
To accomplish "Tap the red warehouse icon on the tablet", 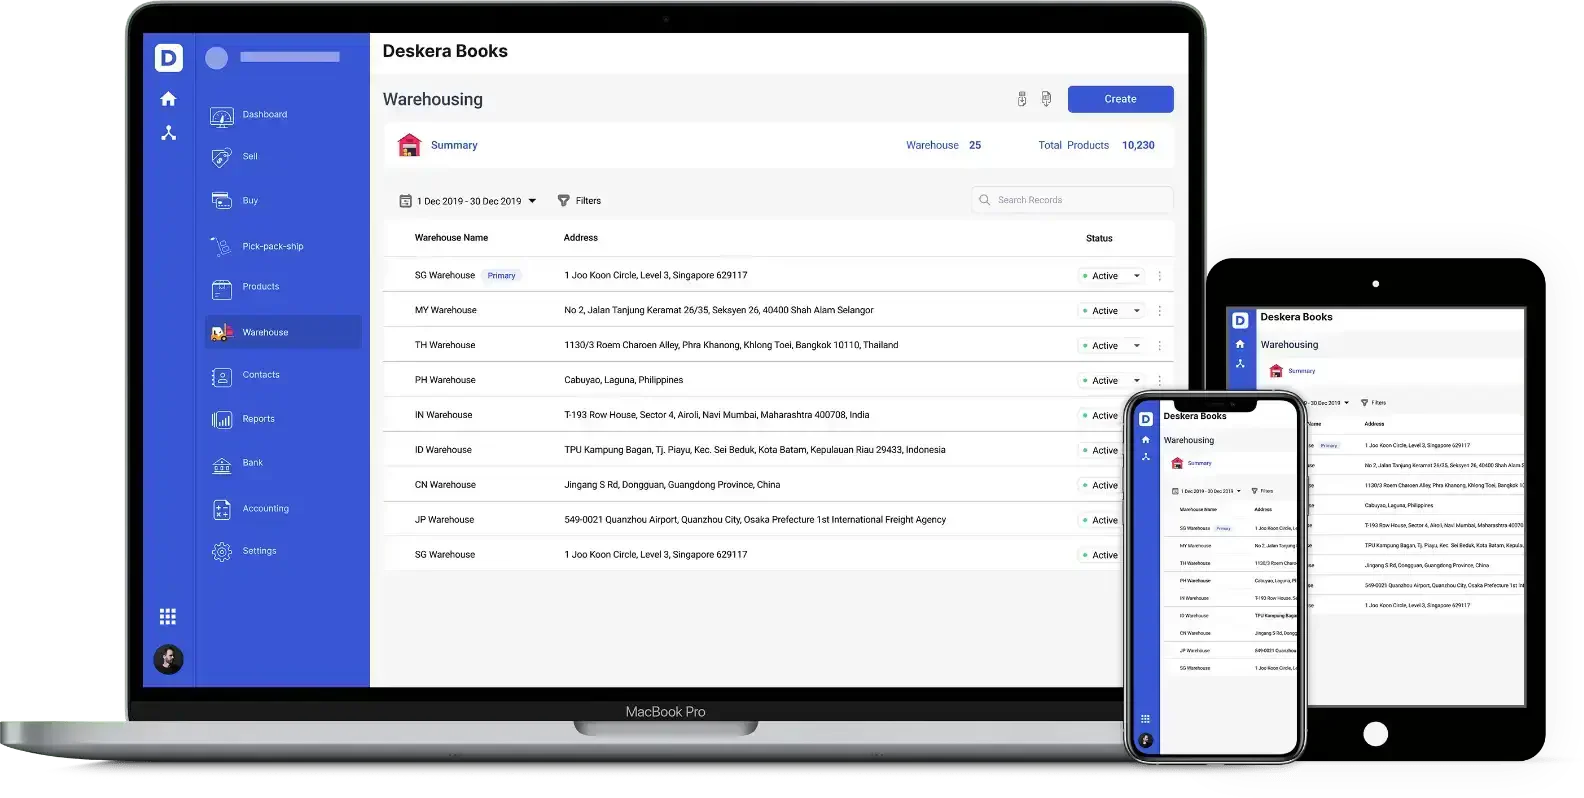I will [x=1276, y=371].
